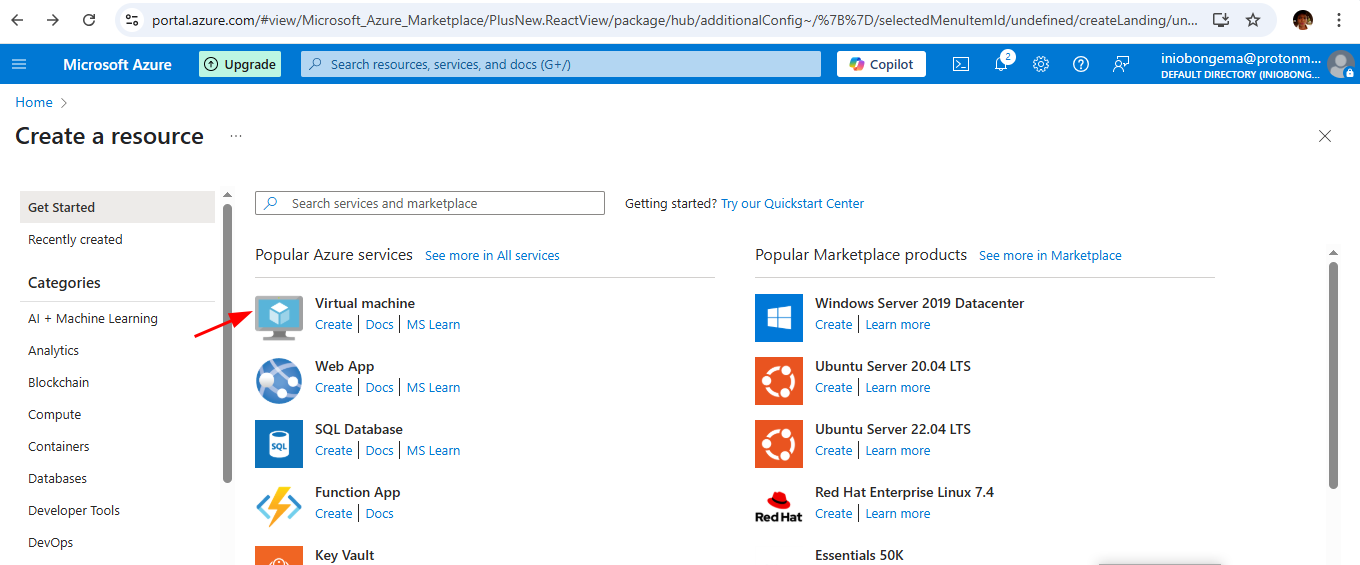This screenshot has width=1360, height=565.
Task: Click the Red Hat logo icon
Action: (779, 507)
